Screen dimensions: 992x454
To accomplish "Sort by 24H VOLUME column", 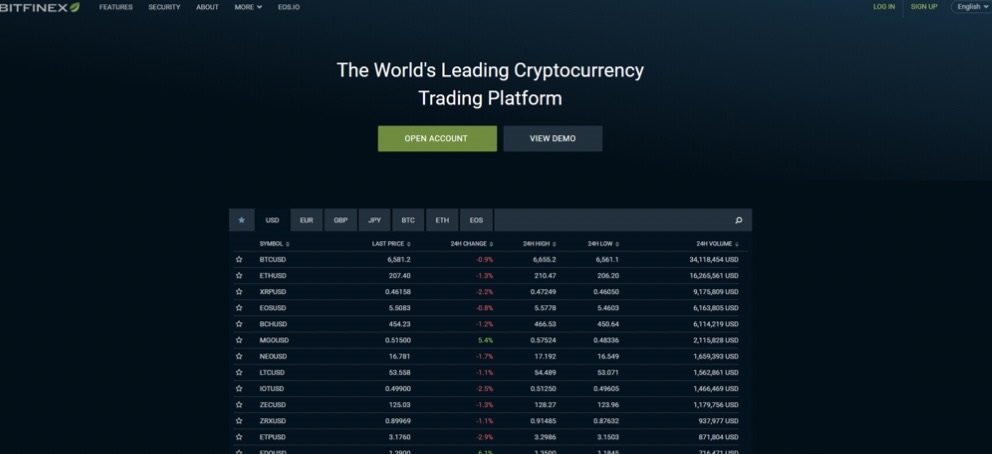I will [x=717, y=243].
